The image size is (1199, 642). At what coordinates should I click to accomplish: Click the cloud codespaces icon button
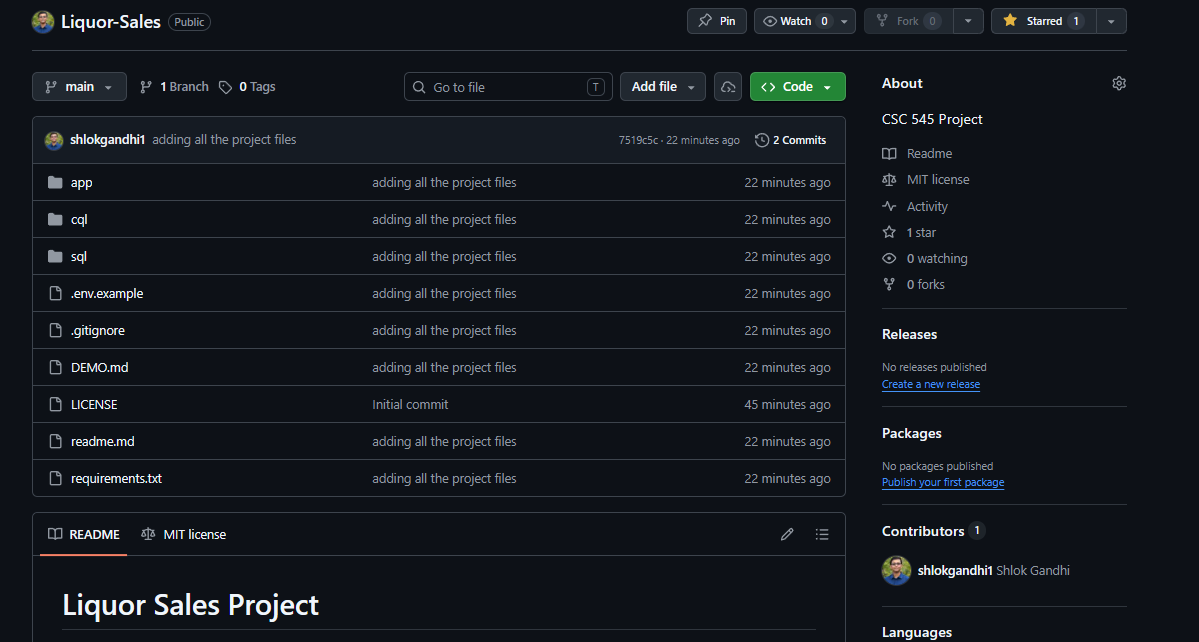(728, 87)
